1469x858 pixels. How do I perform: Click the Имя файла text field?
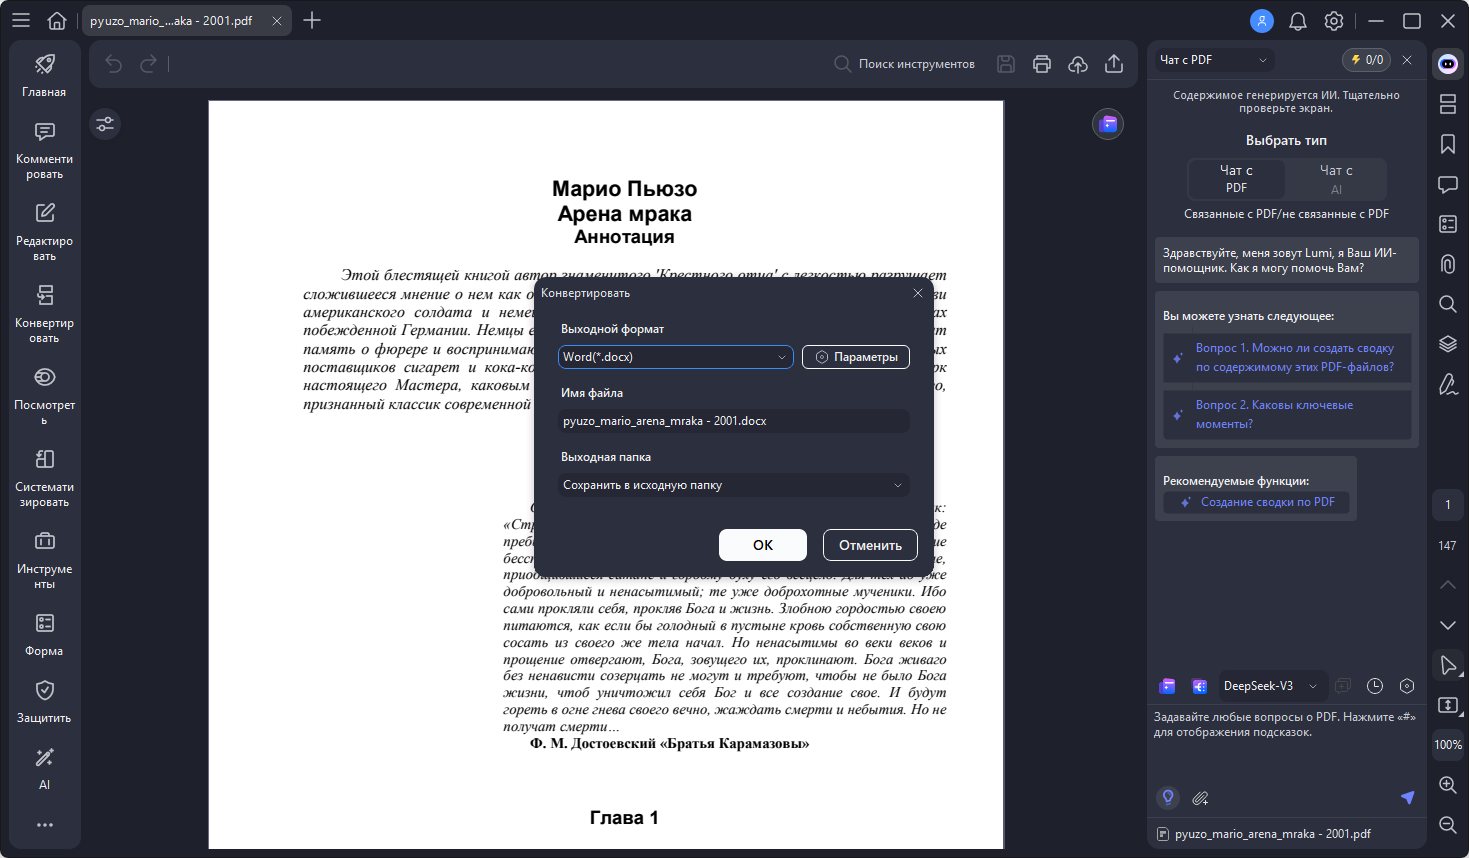pyautogui.click(x=734, y=421)
